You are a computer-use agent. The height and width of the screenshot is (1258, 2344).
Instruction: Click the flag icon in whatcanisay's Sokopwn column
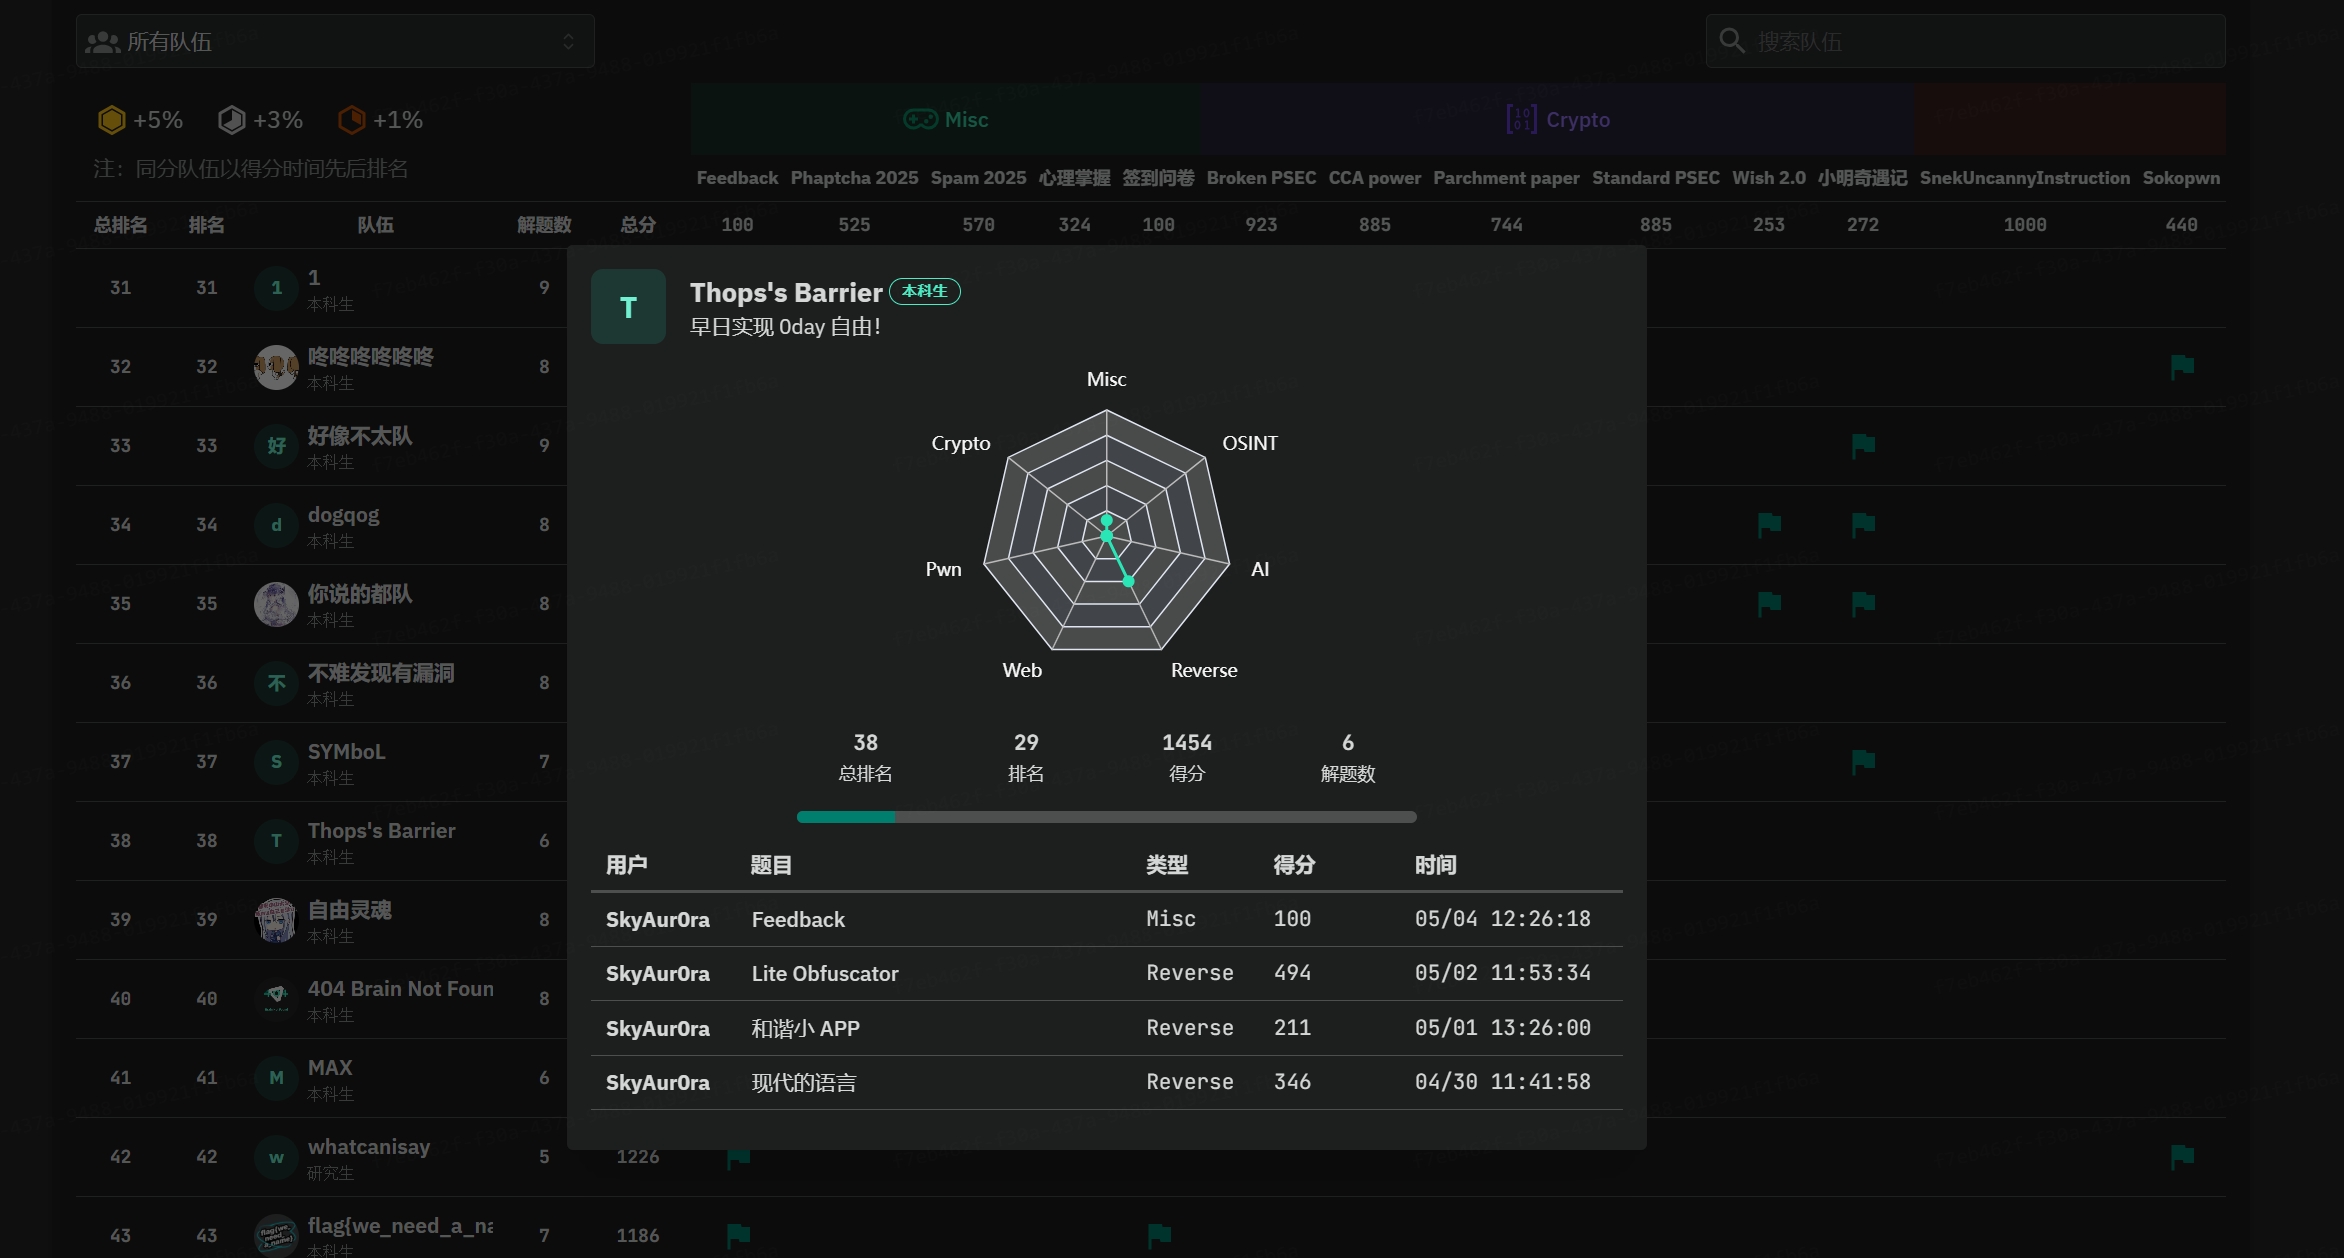(x=2182, y=1157)
